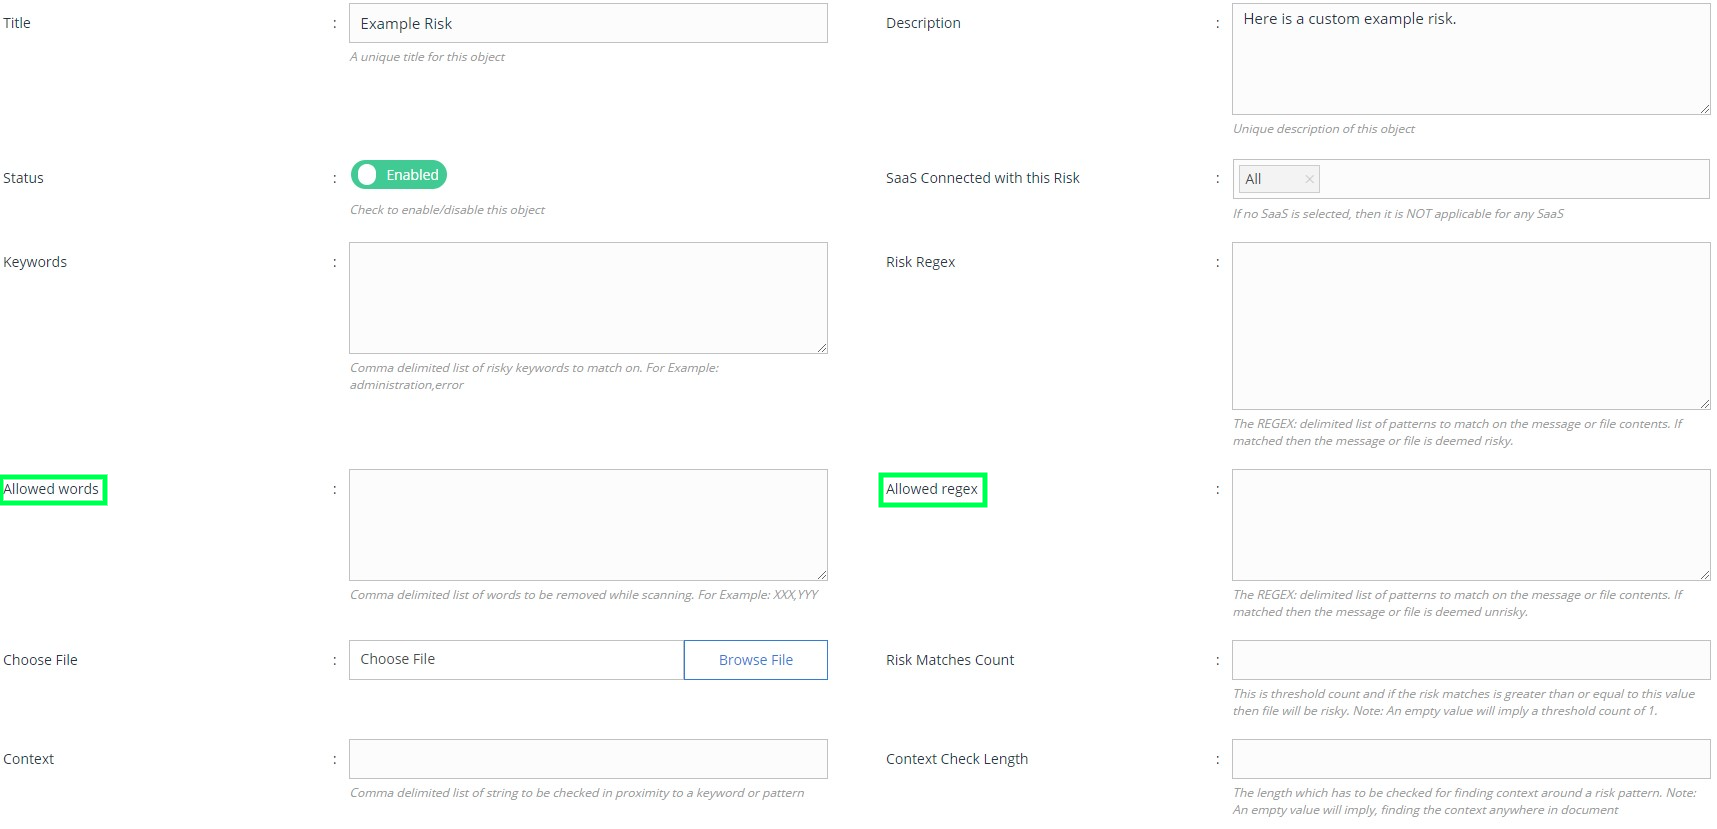Viewport: 1717px width, 829px height.
Task: Grab the Description box resize handle
Action: coord(1704,109)
